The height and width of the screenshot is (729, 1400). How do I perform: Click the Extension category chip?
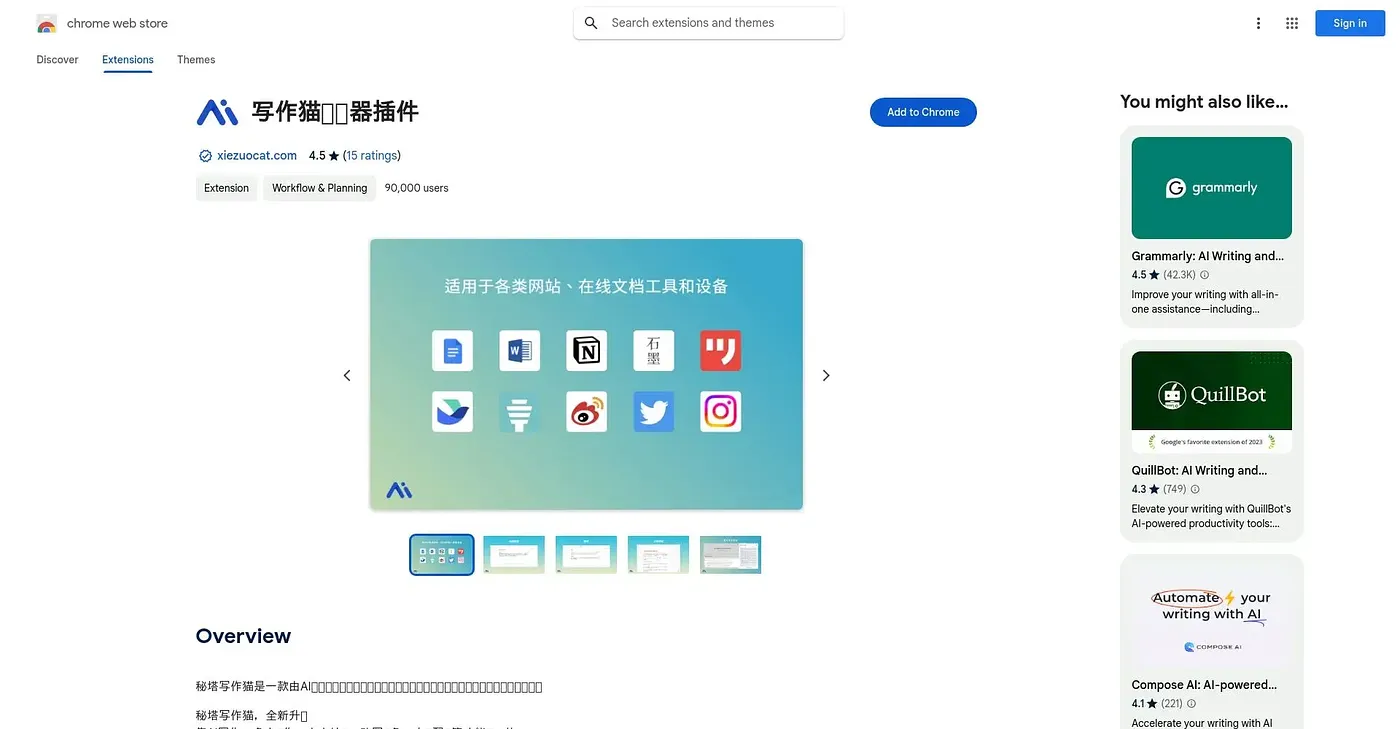click(x=226, y=188)
